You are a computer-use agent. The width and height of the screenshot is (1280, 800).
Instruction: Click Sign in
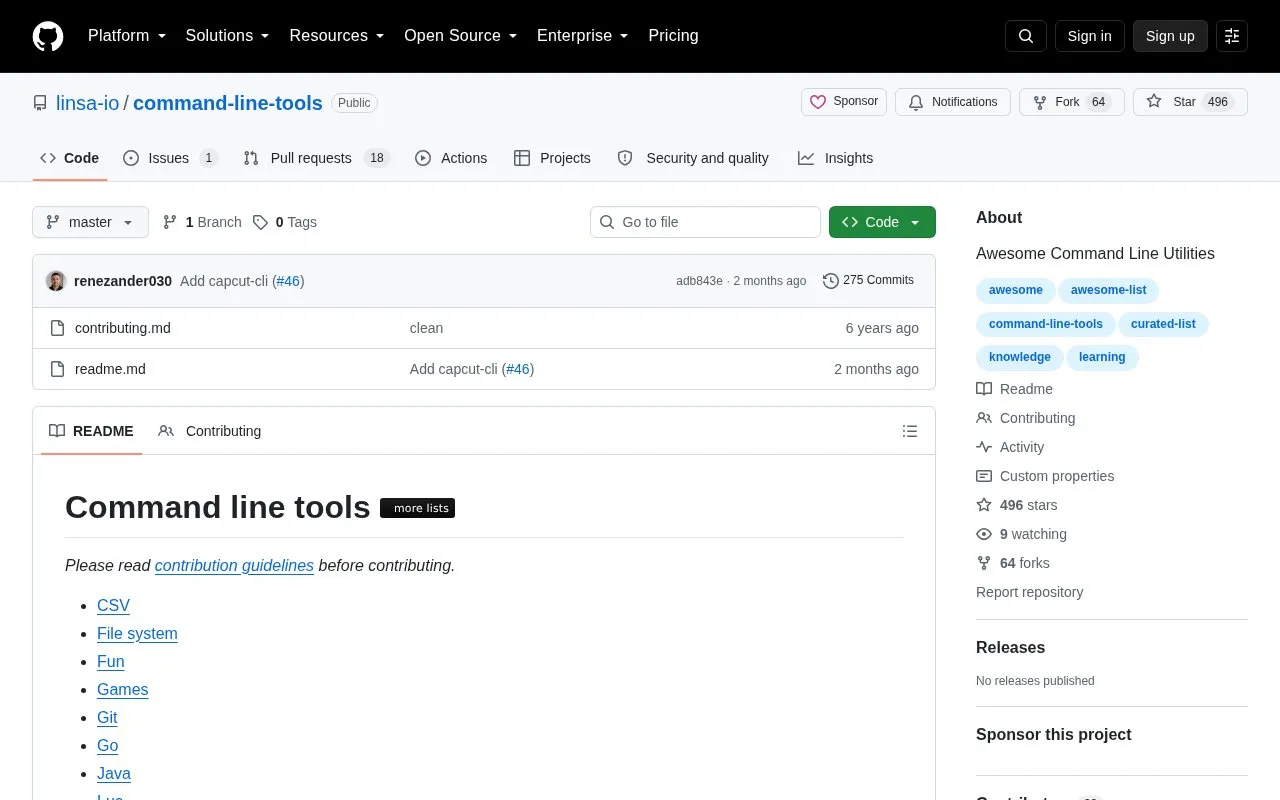pyautogui.click(x=1089, y=36)
